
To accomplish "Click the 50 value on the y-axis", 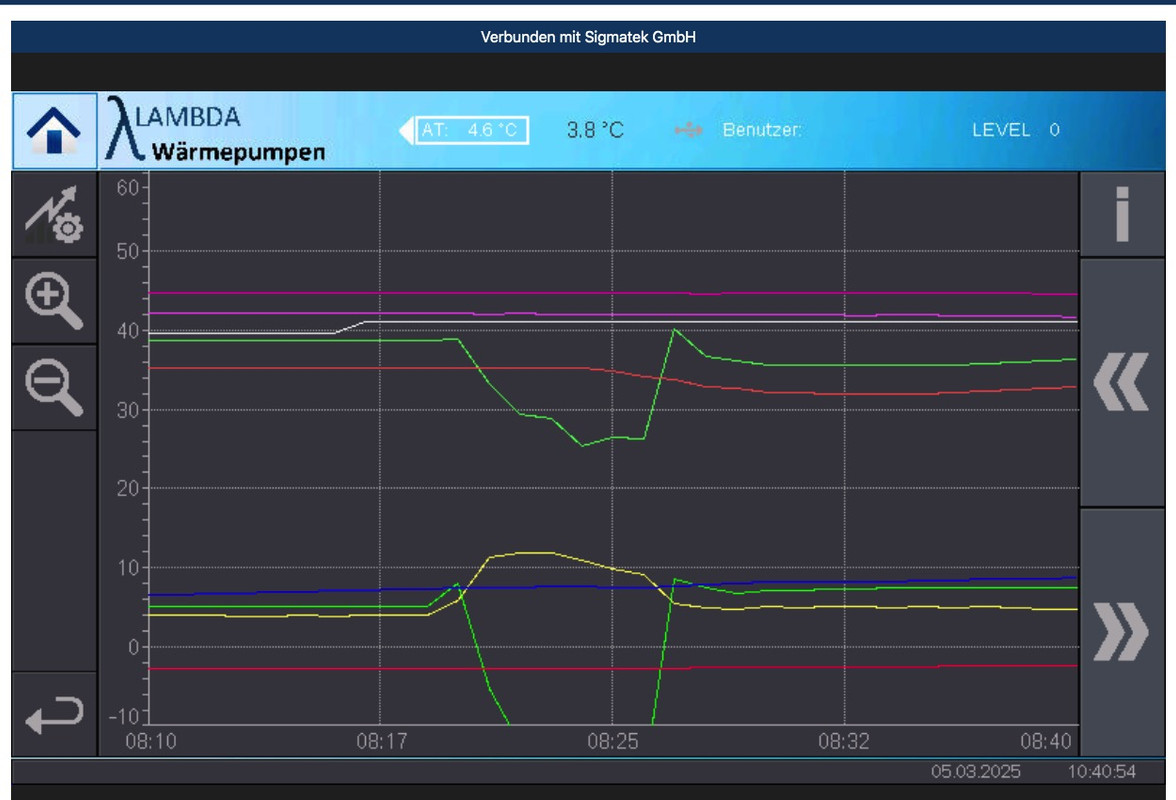I will point(128,251).
